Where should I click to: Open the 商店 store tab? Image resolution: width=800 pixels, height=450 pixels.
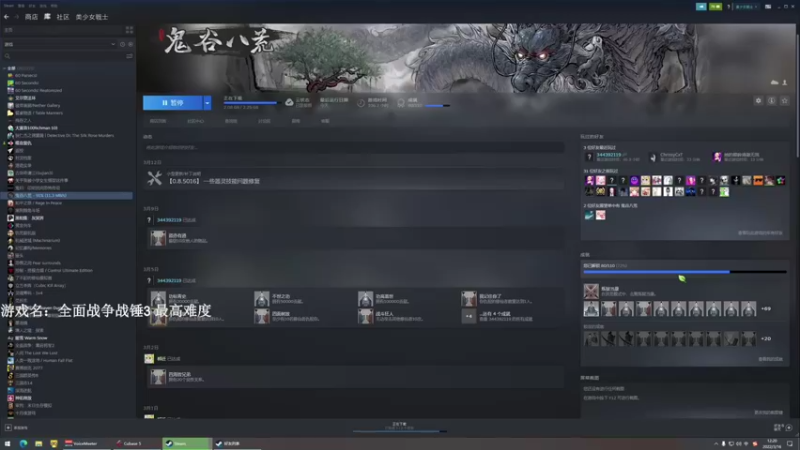coord(31,17)
